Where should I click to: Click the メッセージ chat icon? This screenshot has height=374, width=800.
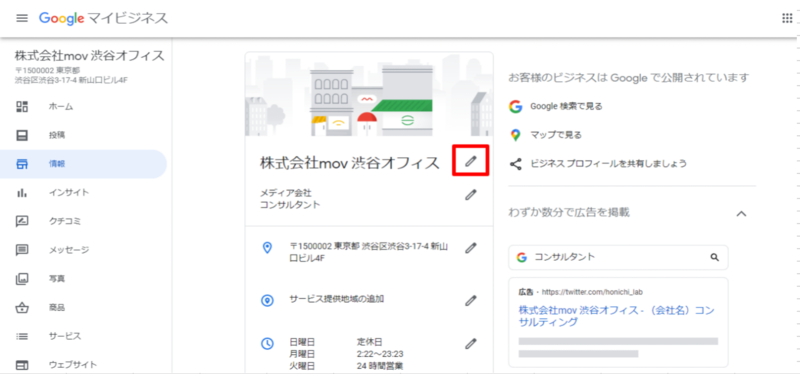pos(22,250)
